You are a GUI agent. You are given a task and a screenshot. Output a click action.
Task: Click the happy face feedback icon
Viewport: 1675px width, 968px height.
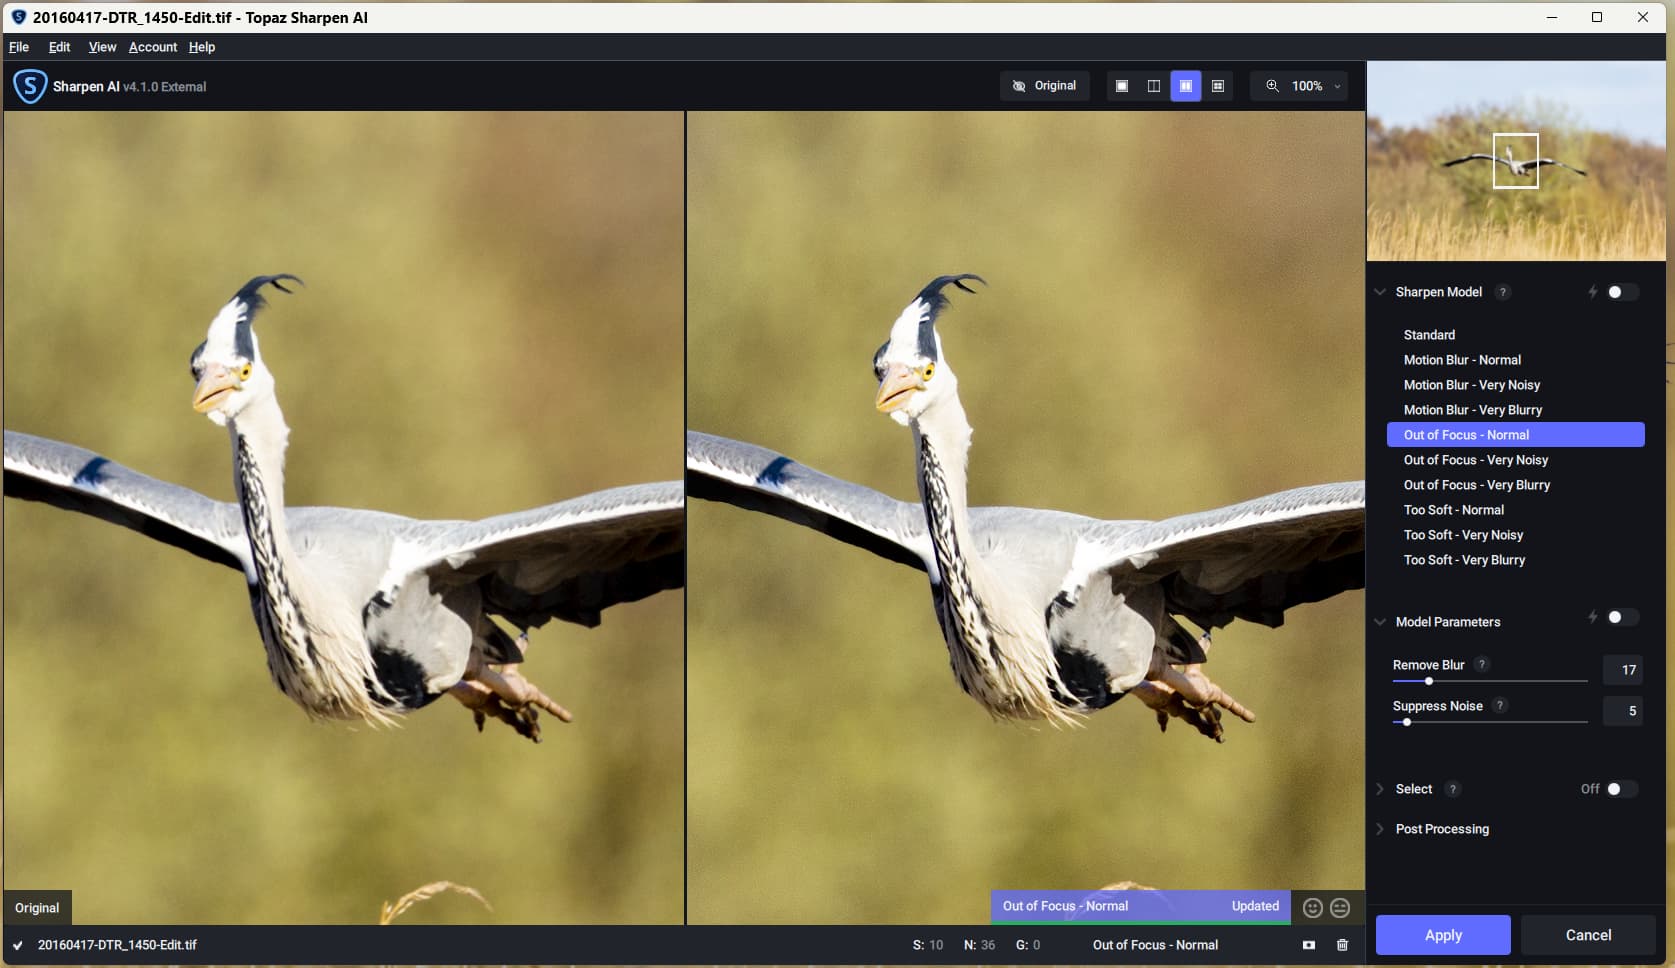pyautogui.click(x=1313, y=907)
